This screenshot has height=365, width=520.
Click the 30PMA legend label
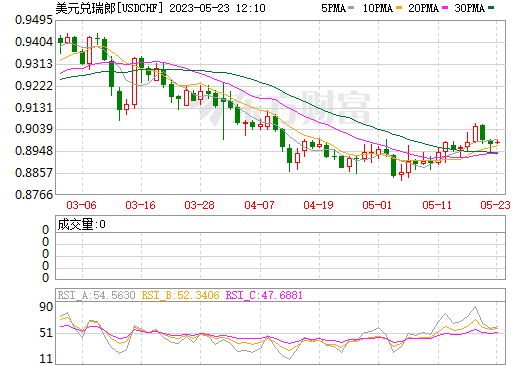(x=469, y=8)
